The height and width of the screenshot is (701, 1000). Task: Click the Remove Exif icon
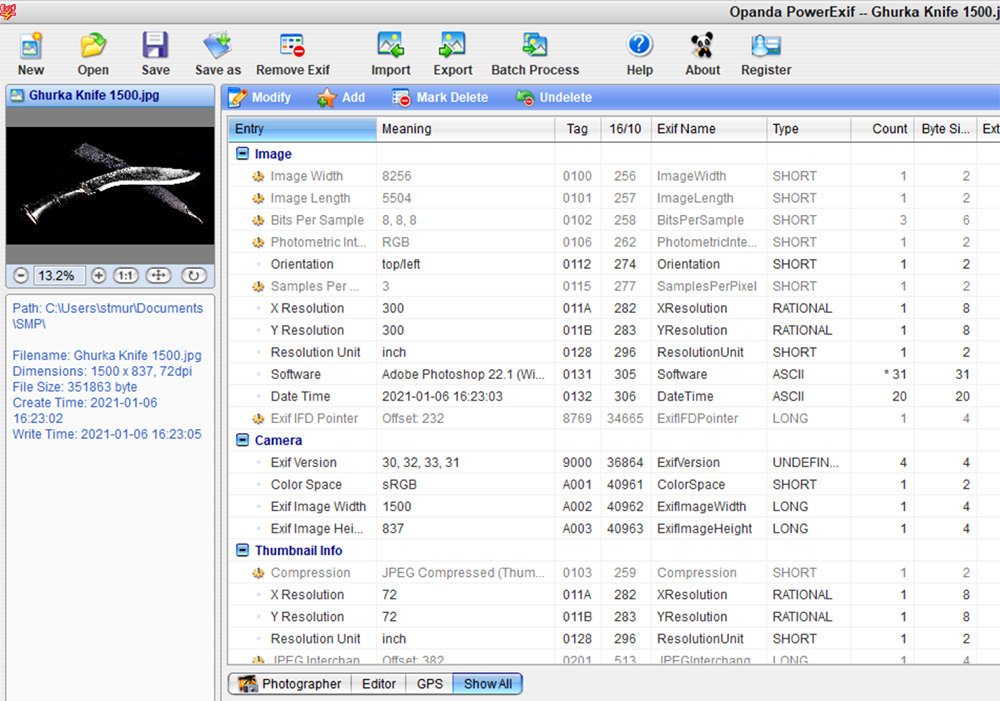(x=292, y=46)
